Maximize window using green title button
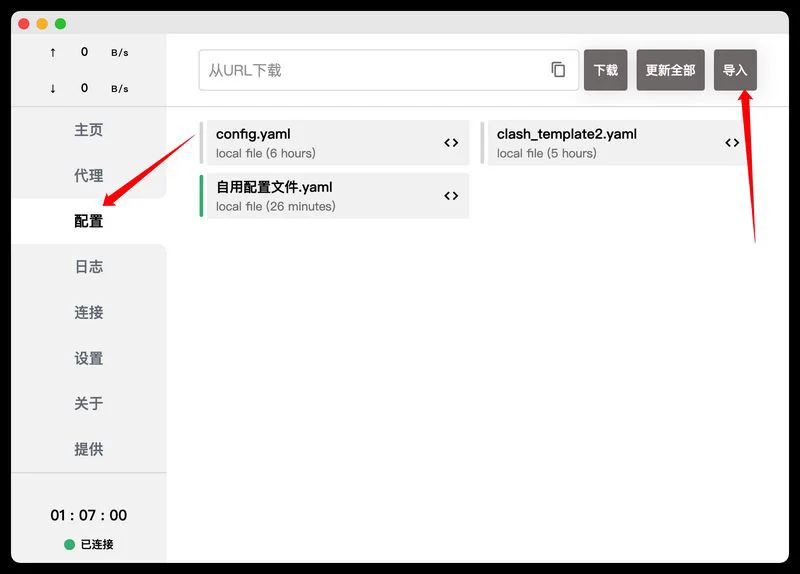 coord(60,23)
